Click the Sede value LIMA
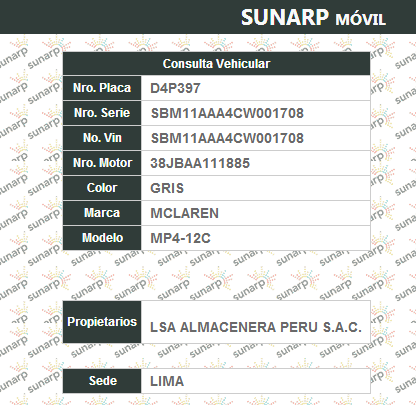 (167, 381)
